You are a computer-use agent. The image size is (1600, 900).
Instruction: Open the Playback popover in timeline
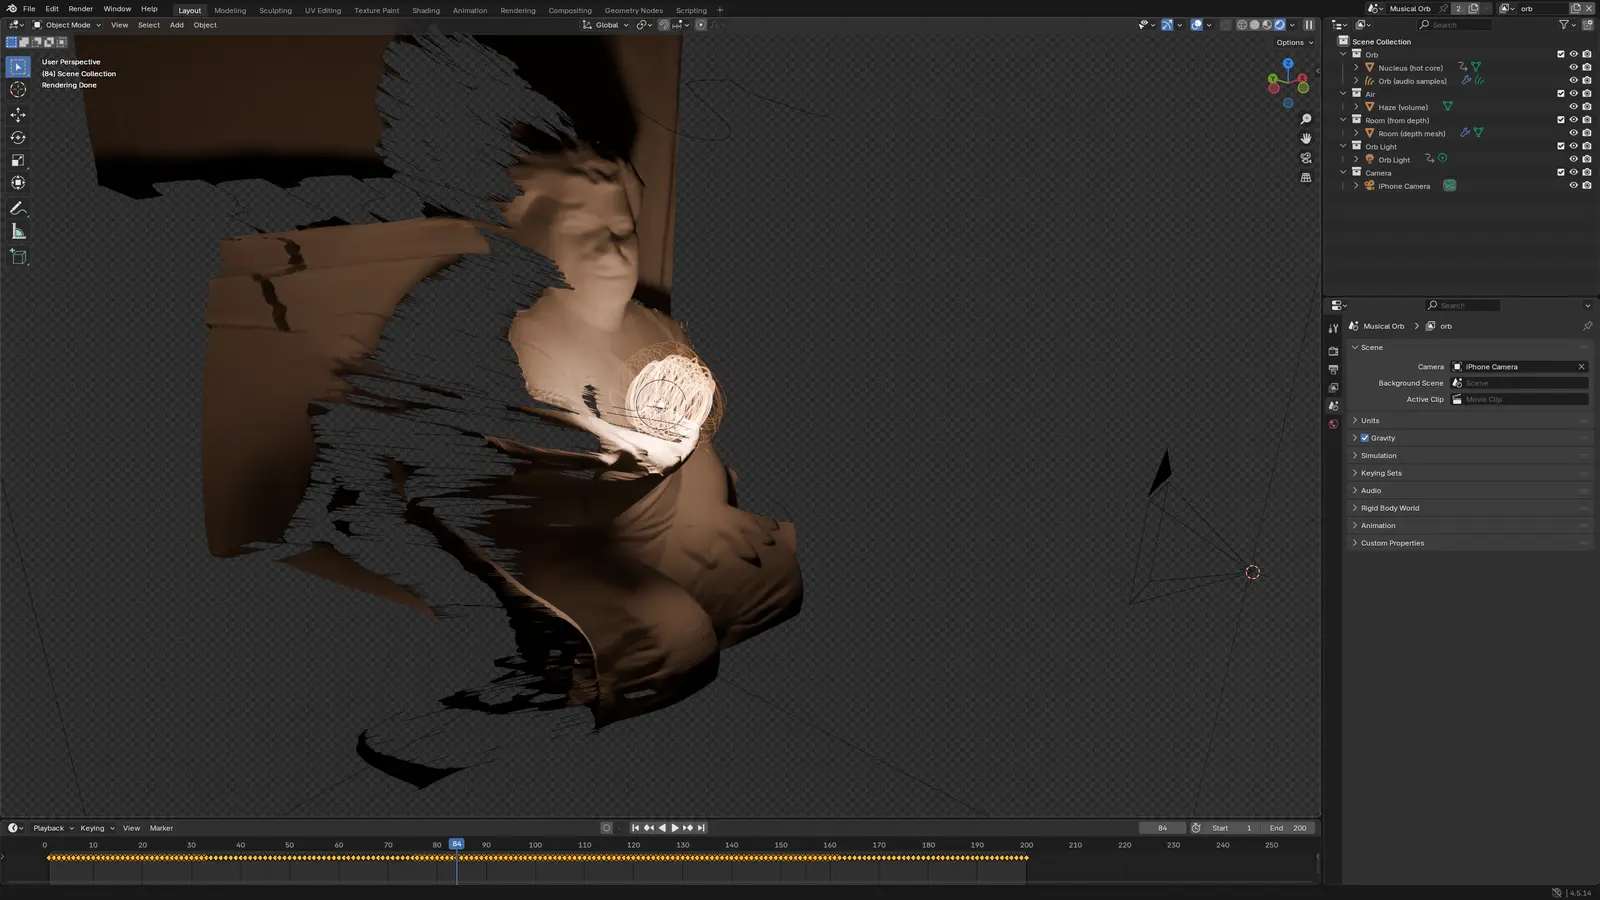click(x=53, y=828)
